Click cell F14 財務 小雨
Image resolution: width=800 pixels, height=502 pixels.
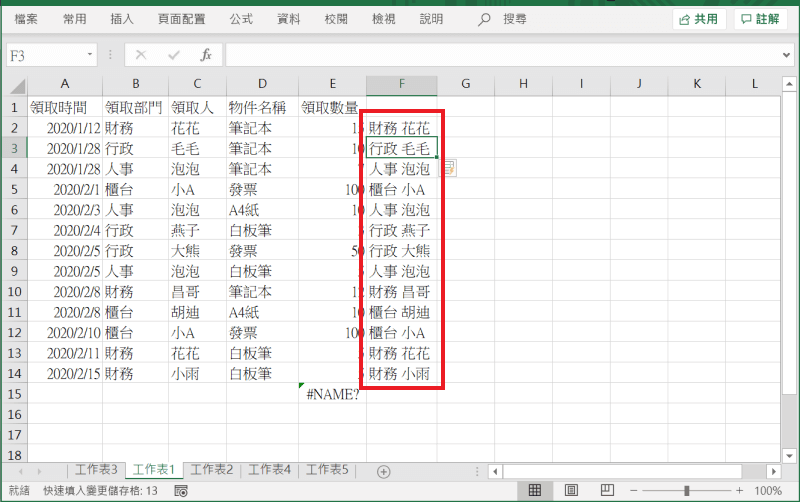pyautogui.click(x=402, y=374)
